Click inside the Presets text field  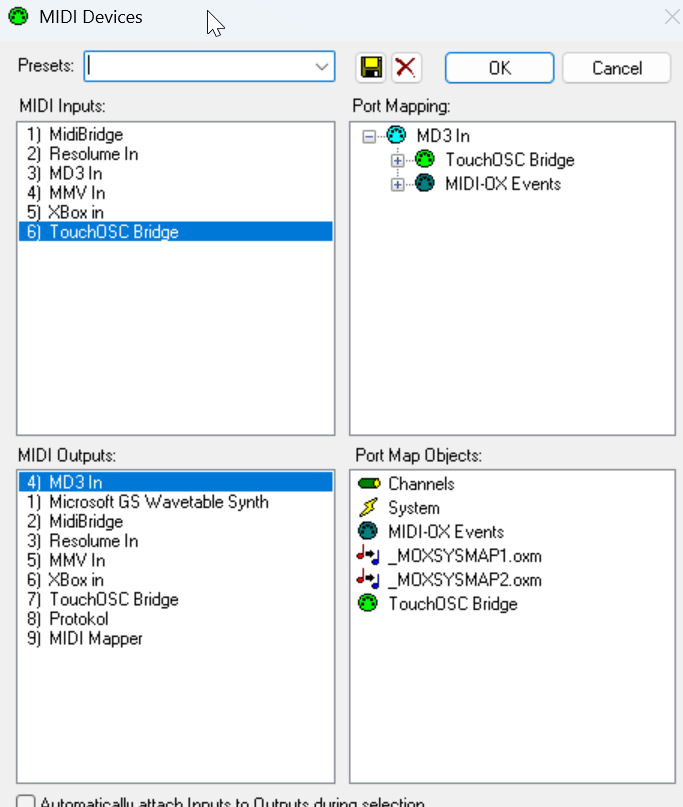click(195, 67)
